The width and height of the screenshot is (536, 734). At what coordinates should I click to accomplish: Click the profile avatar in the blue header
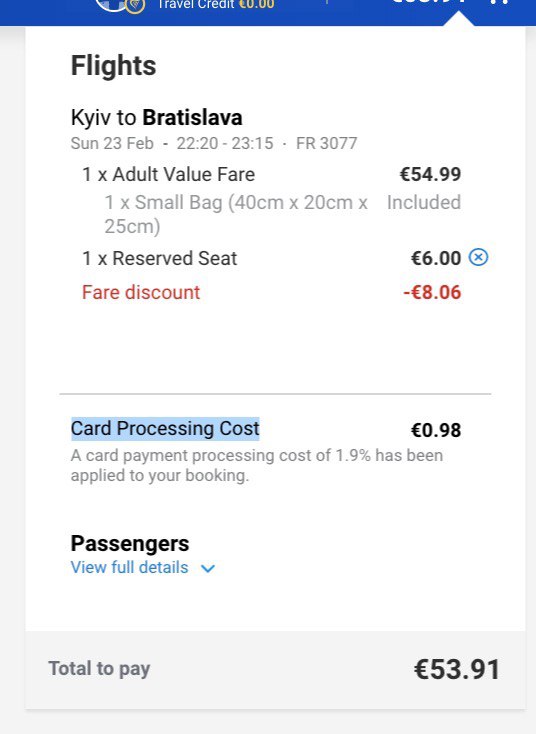[x=110, y=5]
